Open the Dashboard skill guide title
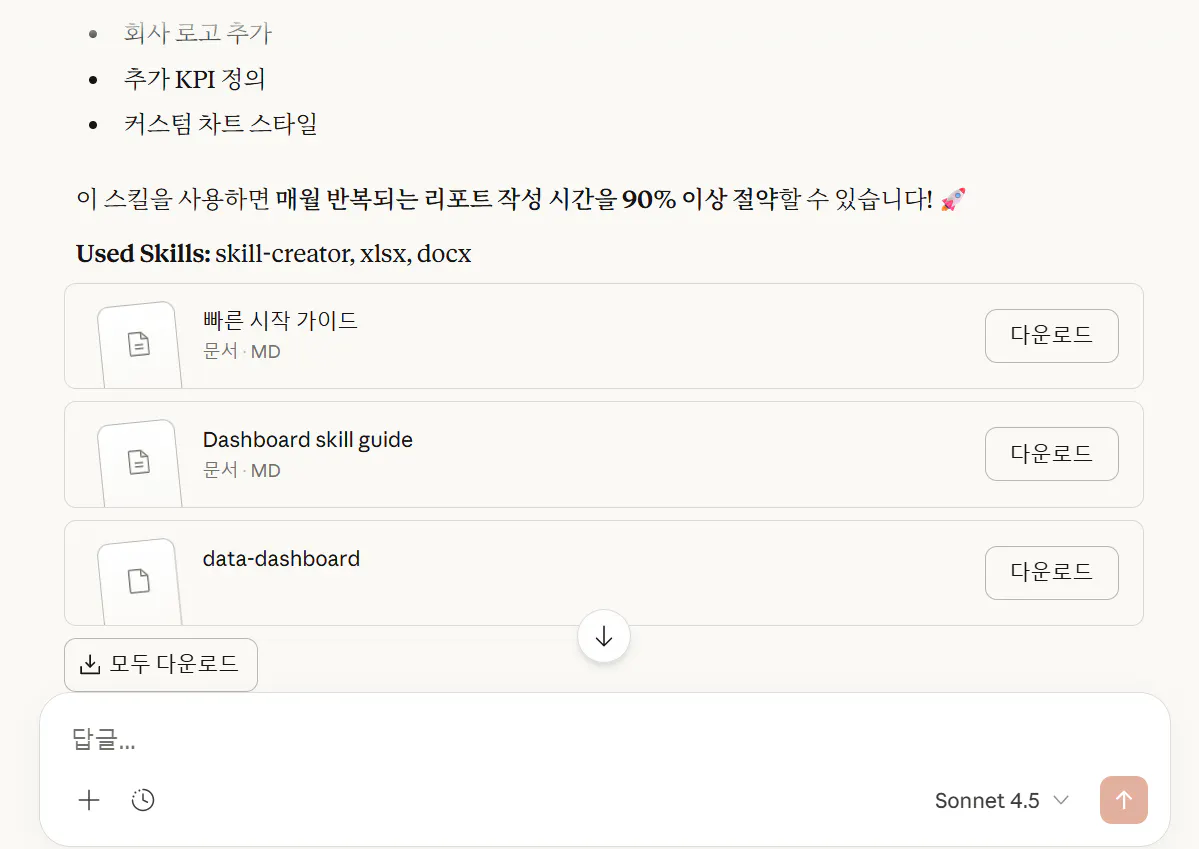1199x849 pixels. 308,440
